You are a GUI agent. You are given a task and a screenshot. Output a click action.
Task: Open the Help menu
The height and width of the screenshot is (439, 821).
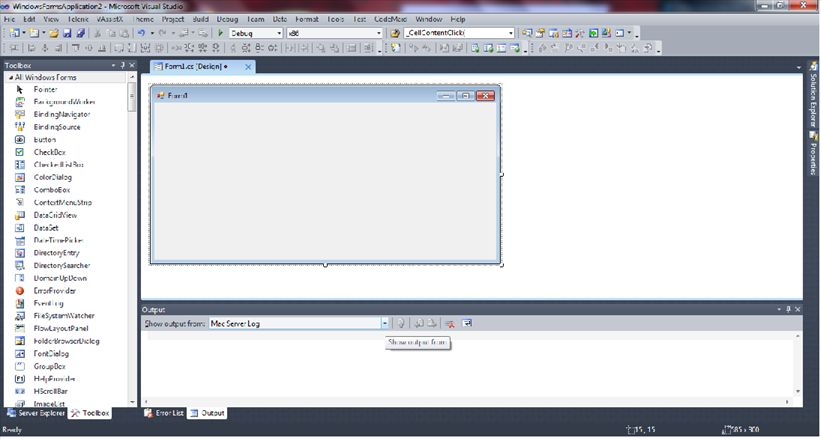tap(458, 19)
